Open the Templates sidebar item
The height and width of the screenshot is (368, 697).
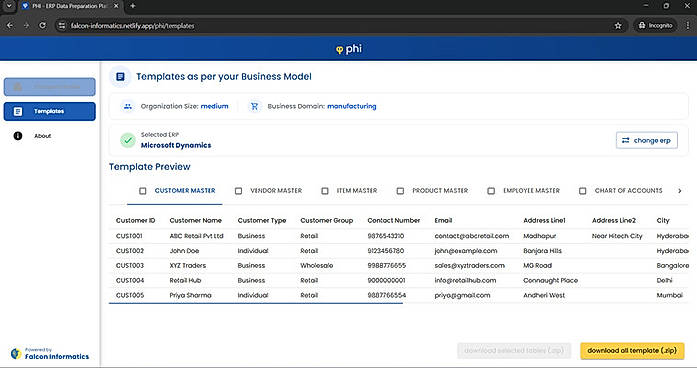click(x=50, y=112)
